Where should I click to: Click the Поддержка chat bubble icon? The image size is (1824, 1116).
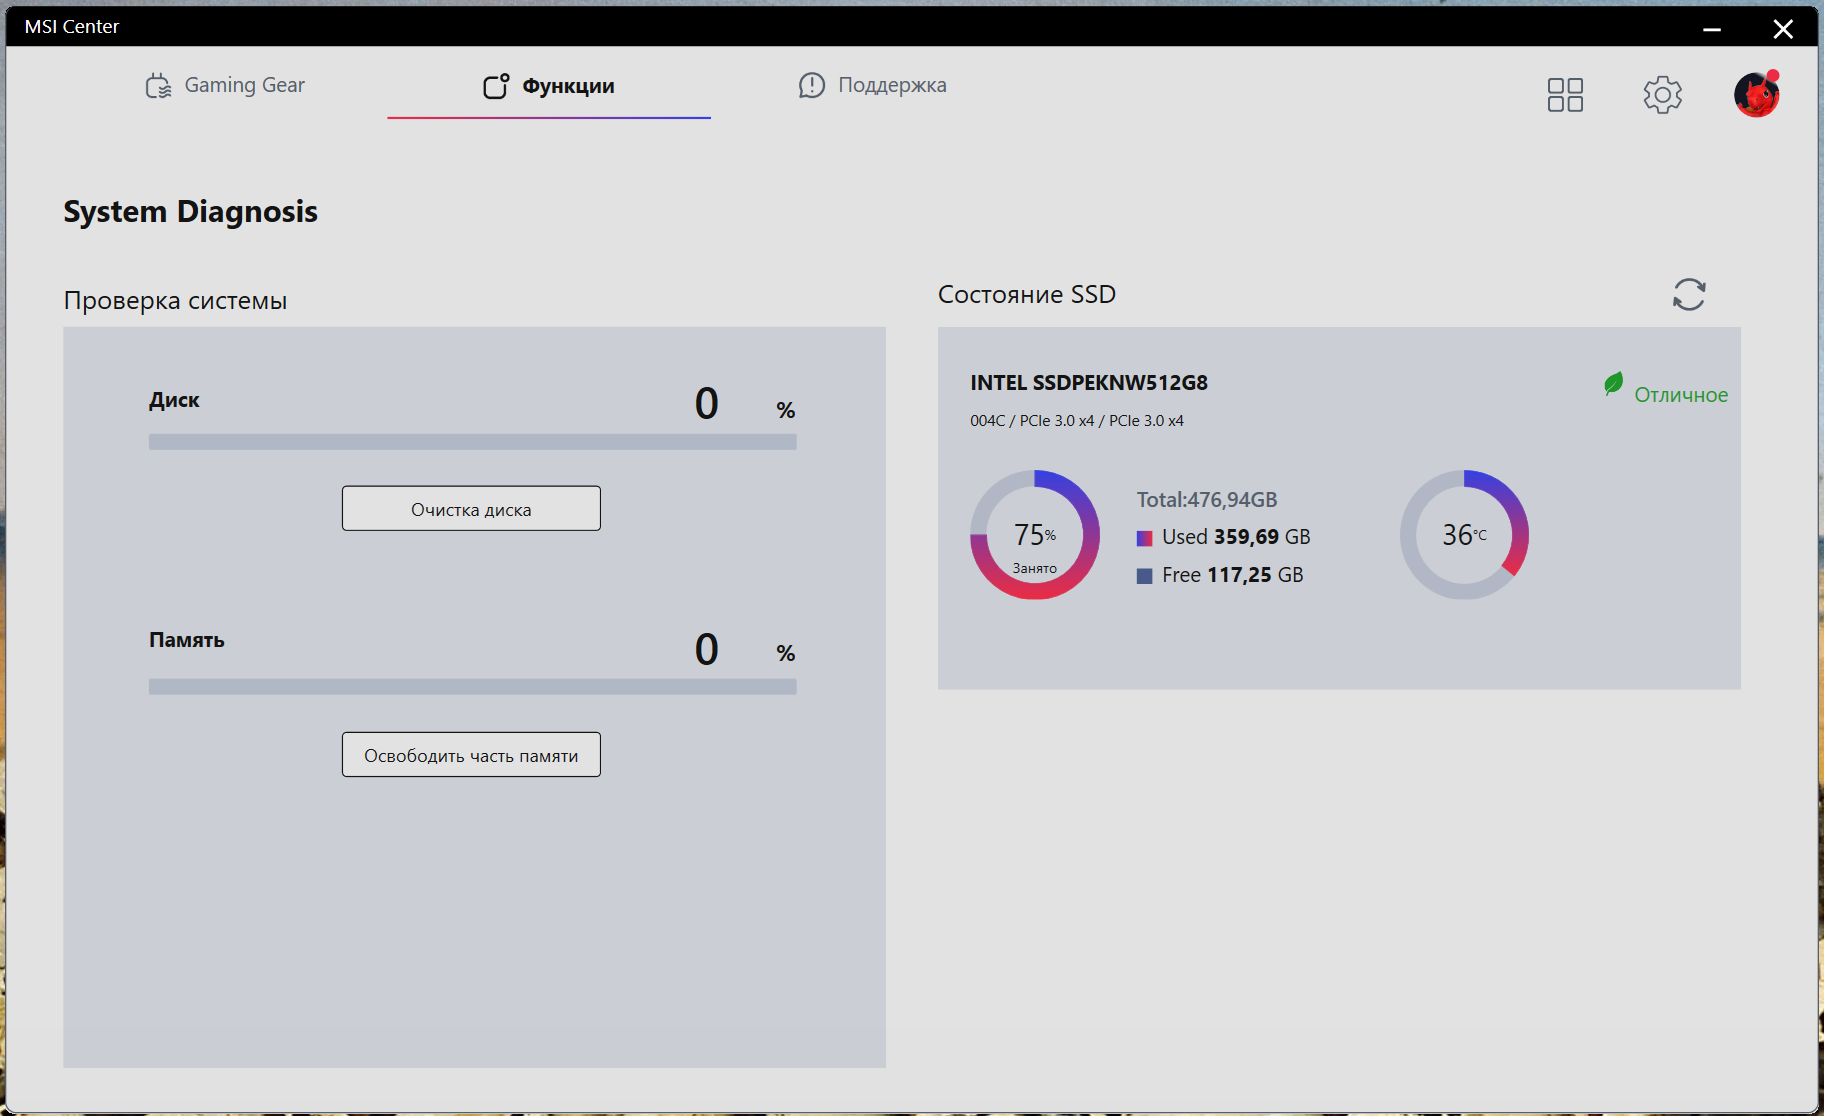coord(811,86)
